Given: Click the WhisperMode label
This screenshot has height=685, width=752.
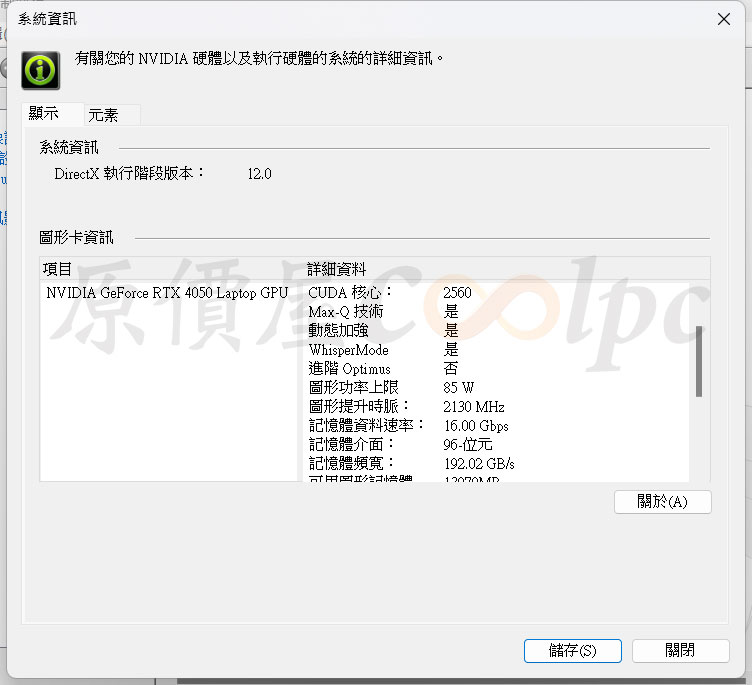Looking at the screenshot, I should [349, 350].
